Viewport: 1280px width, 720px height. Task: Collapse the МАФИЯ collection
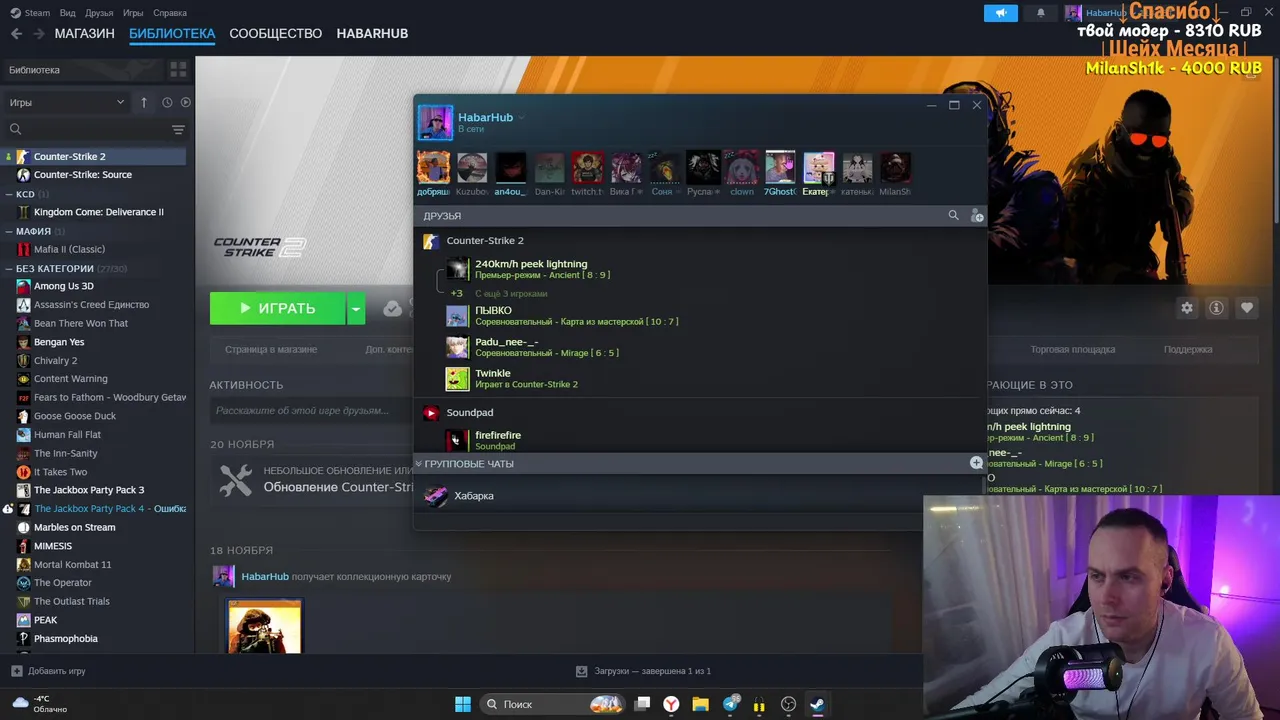(9, 231)
